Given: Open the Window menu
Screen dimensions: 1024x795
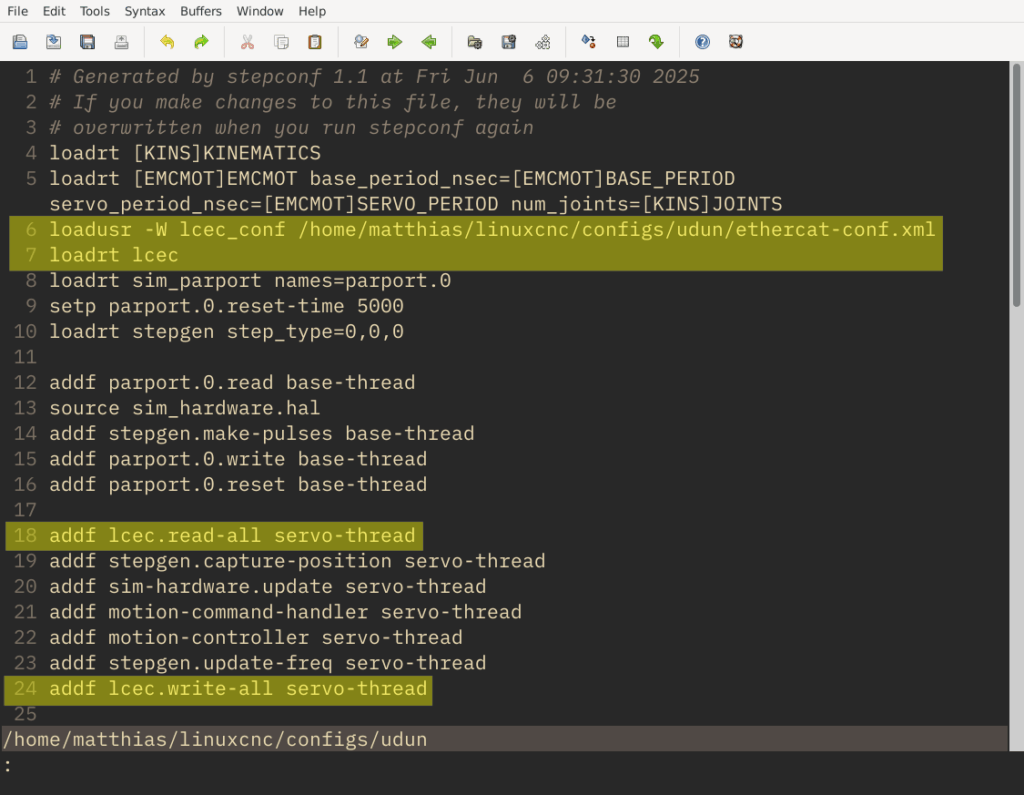Looking at the screenshot, I should [x=260, y=11].
